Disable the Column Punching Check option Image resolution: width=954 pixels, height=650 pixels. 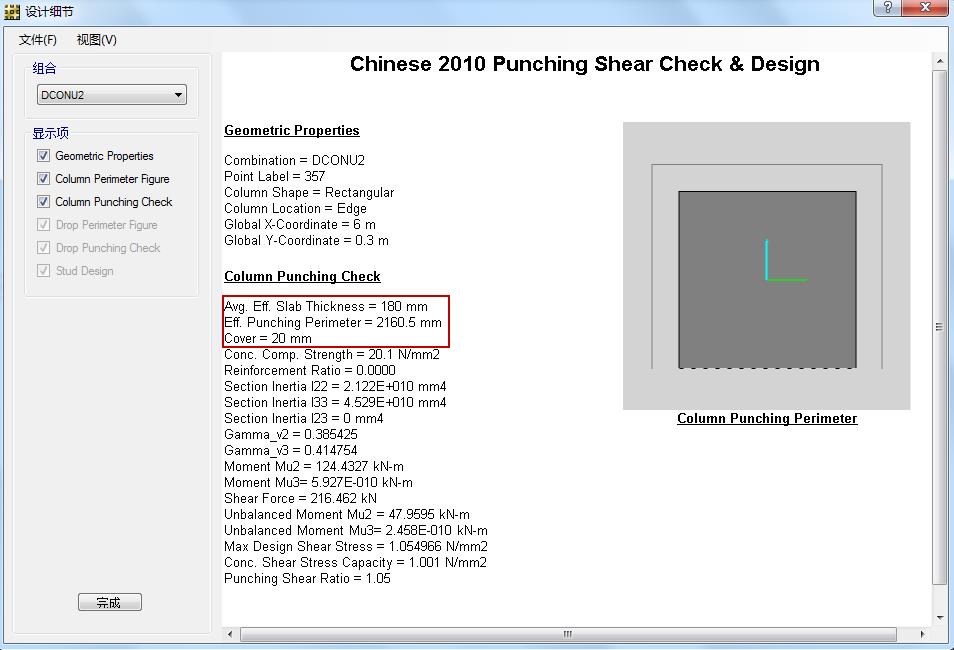coord(43,202)
